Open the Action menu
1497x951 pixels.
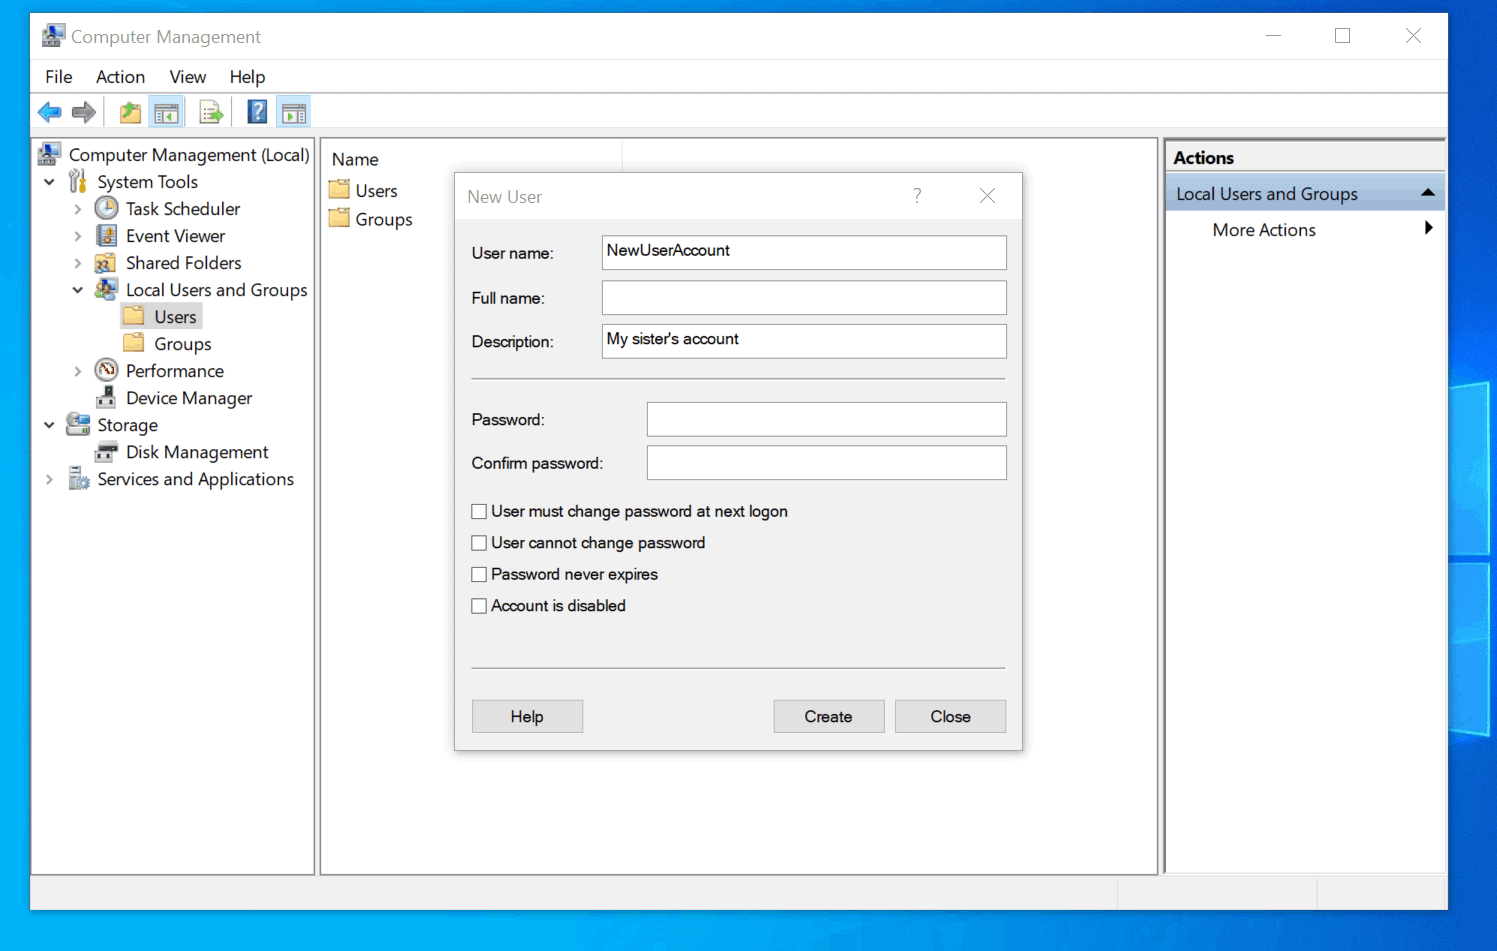[120, 77]
